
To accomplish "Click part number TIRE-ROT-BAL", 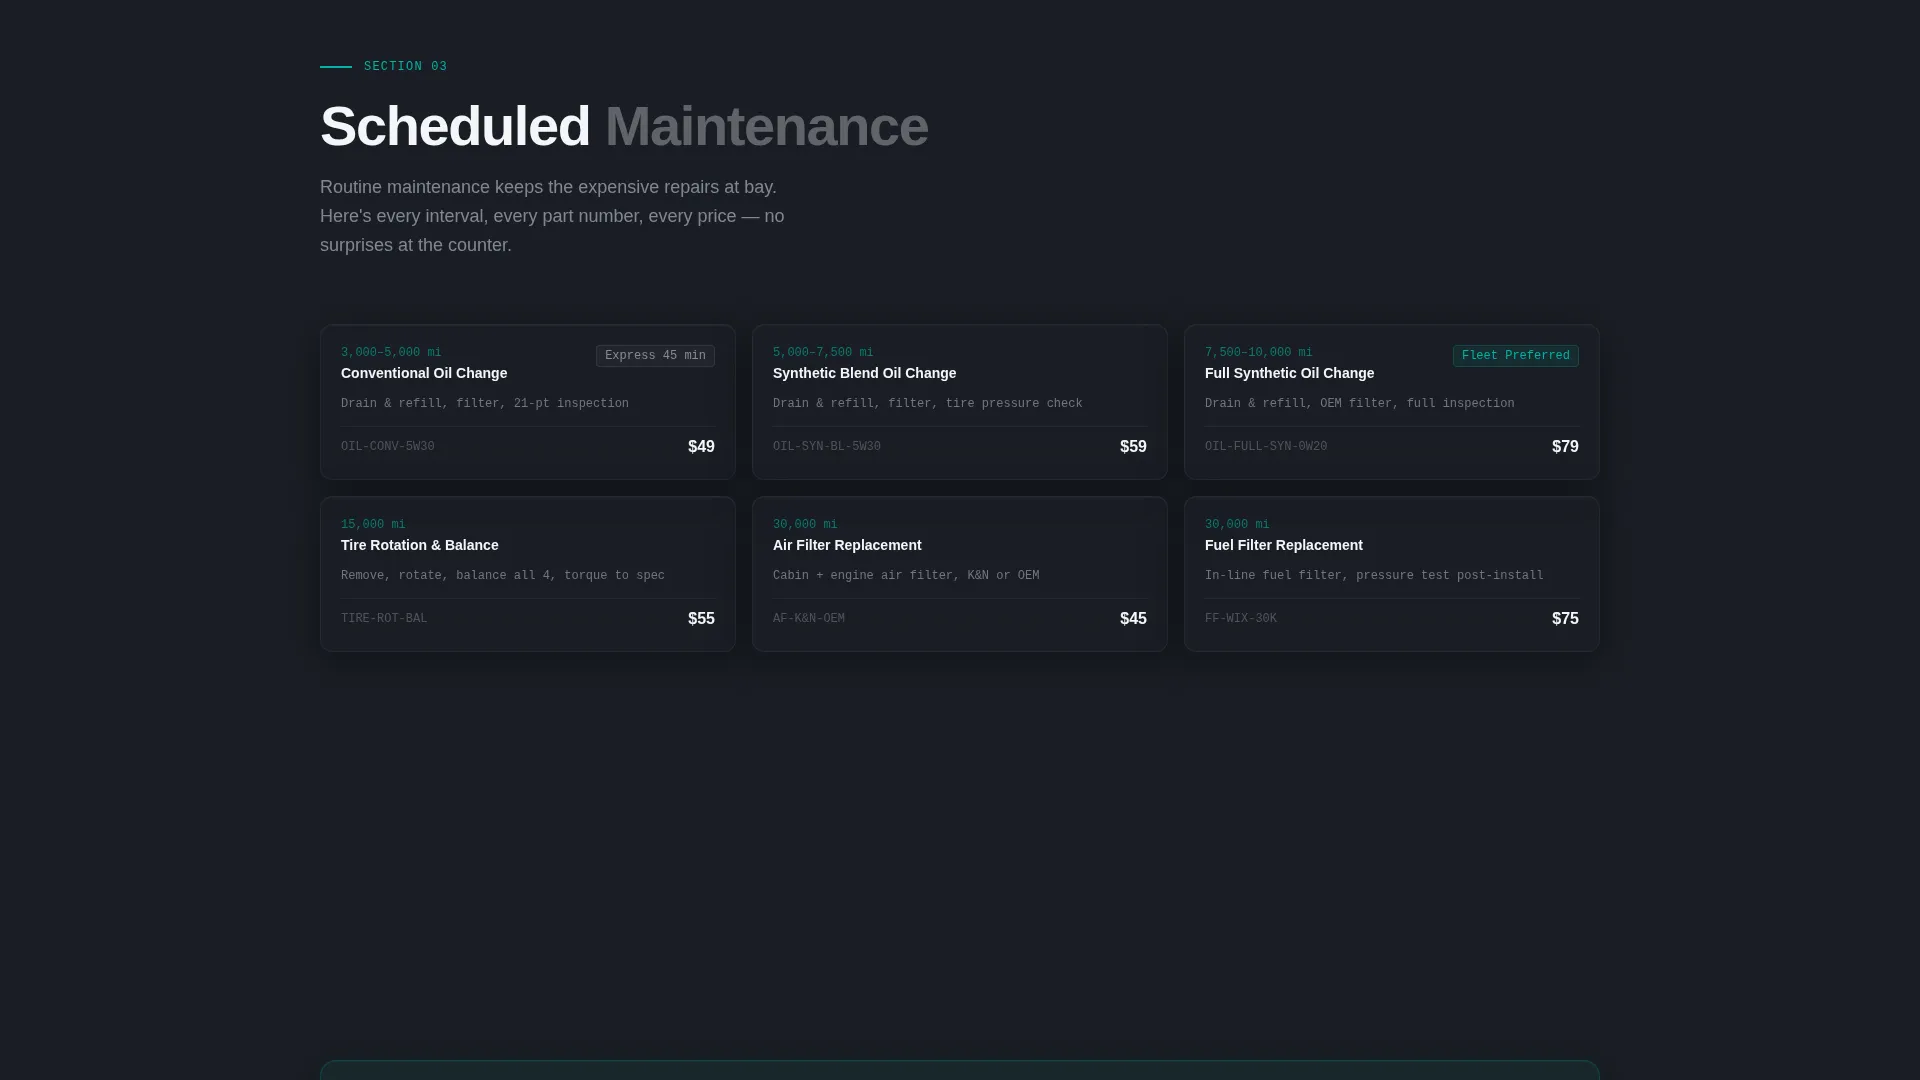I will (x=384, y=619).
